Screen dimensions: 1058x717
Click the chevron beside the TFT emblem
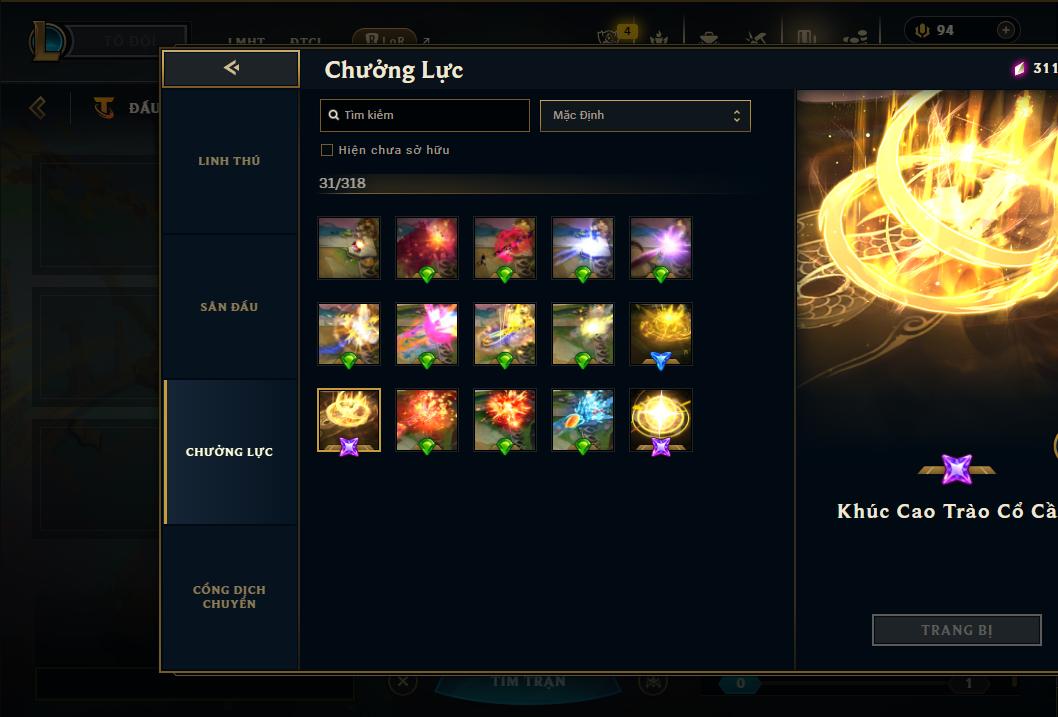(x=38, y=107)
